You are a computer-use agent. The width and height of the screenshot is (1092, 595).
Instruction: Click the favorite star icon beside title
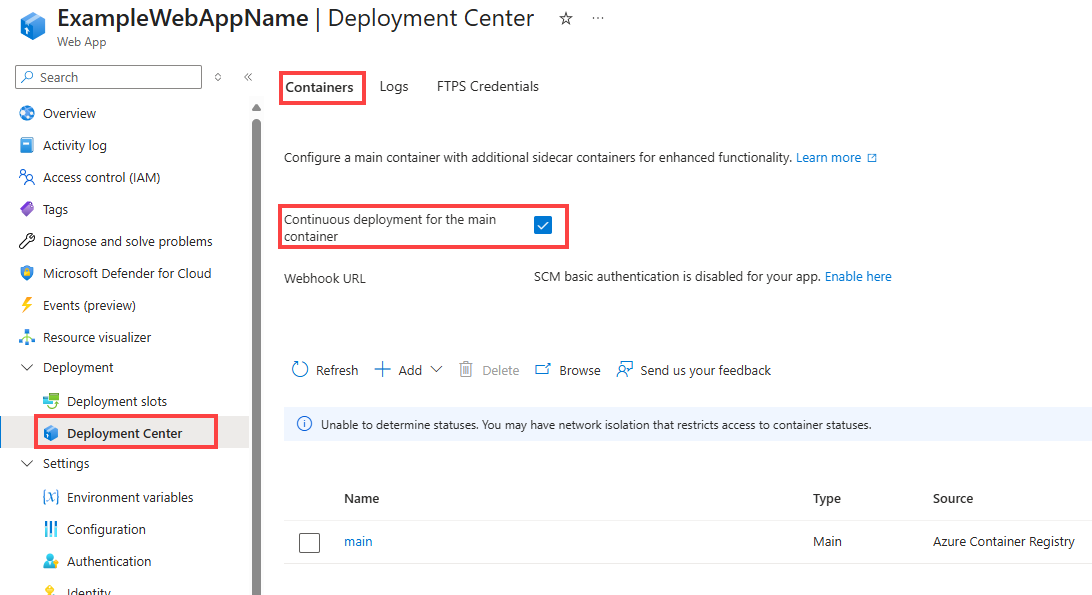click(x=566, y=18)
